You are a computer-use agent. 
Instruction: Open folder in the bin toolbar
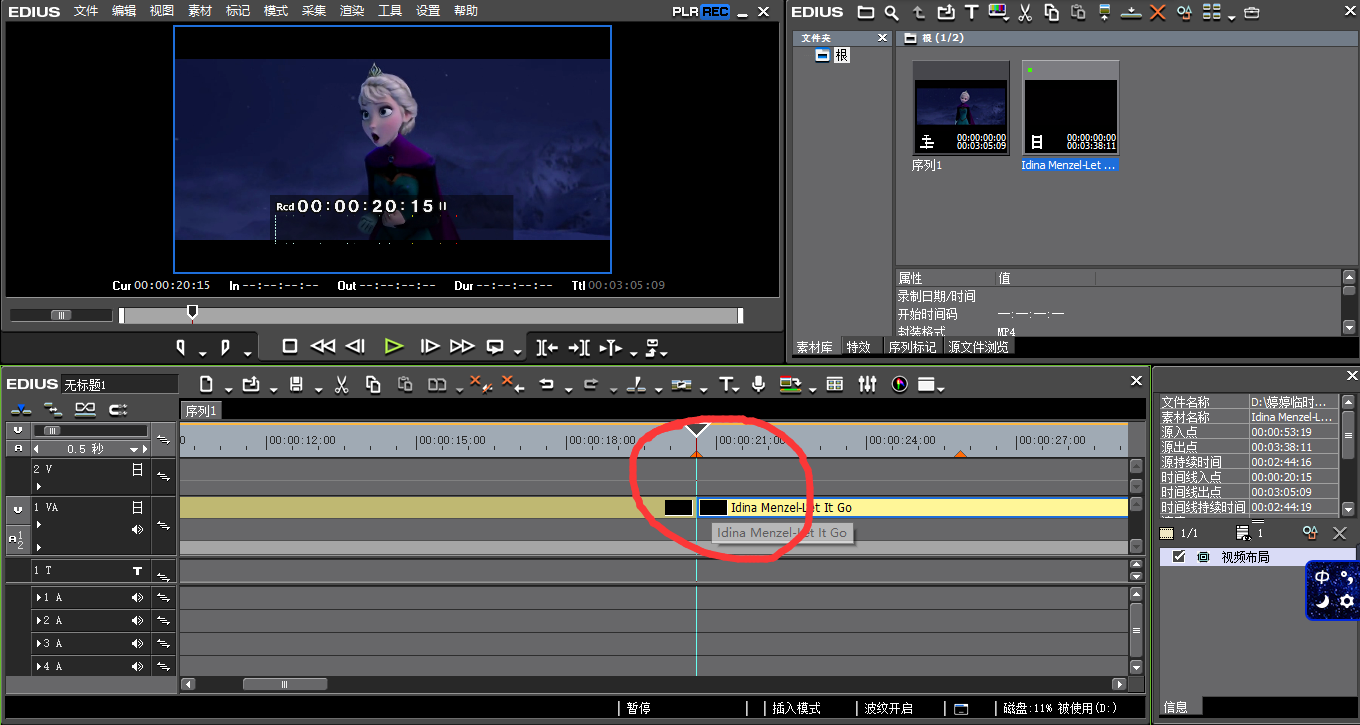[x=866, y=12]
